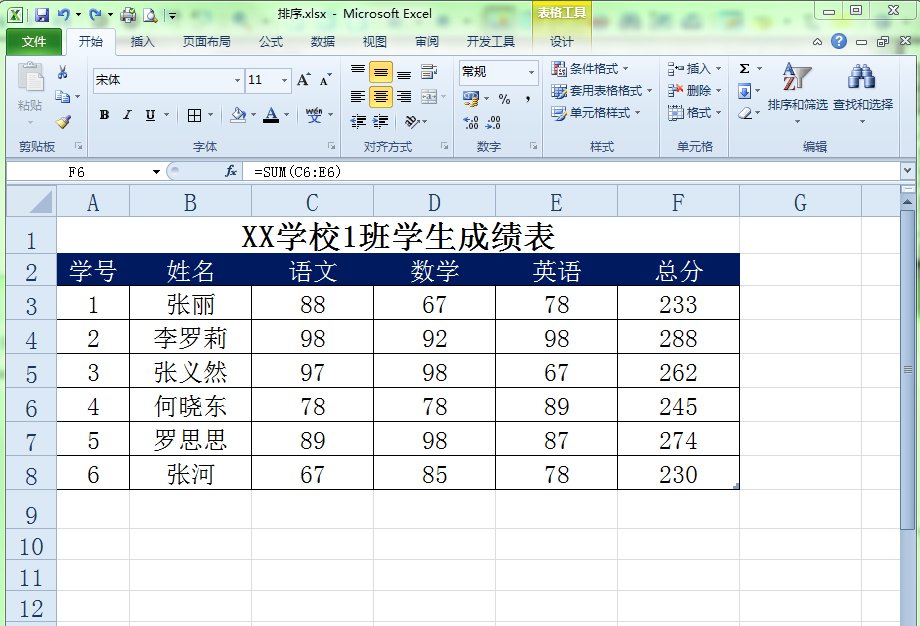Apply accounting number format icon
The image size is (920, 626).
[471, 99]
